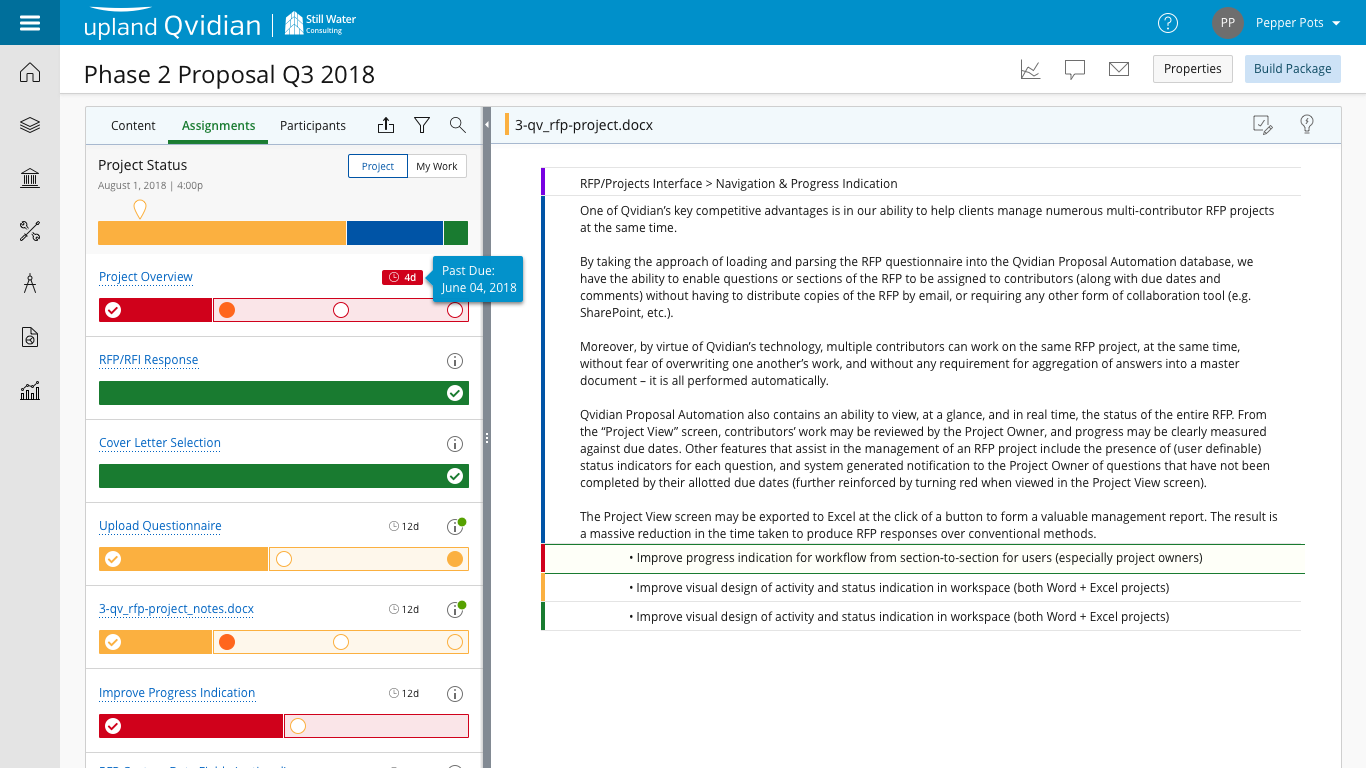
Task: Click the red 4d past due badge
Action: point(402,277)
